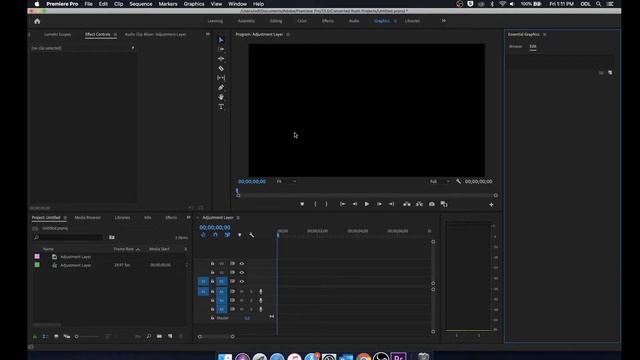Select the Type tool

point(221,107)
